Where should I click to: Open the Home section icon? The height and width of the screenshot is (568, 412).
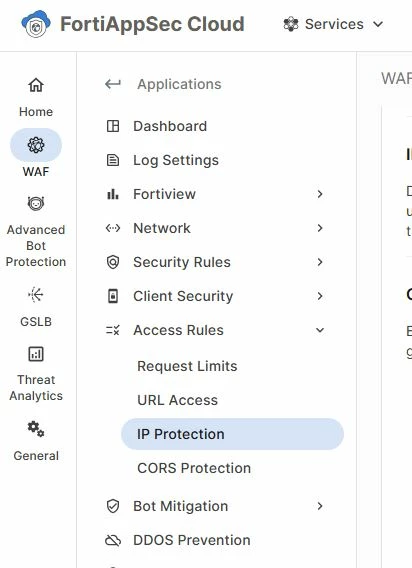36,85
